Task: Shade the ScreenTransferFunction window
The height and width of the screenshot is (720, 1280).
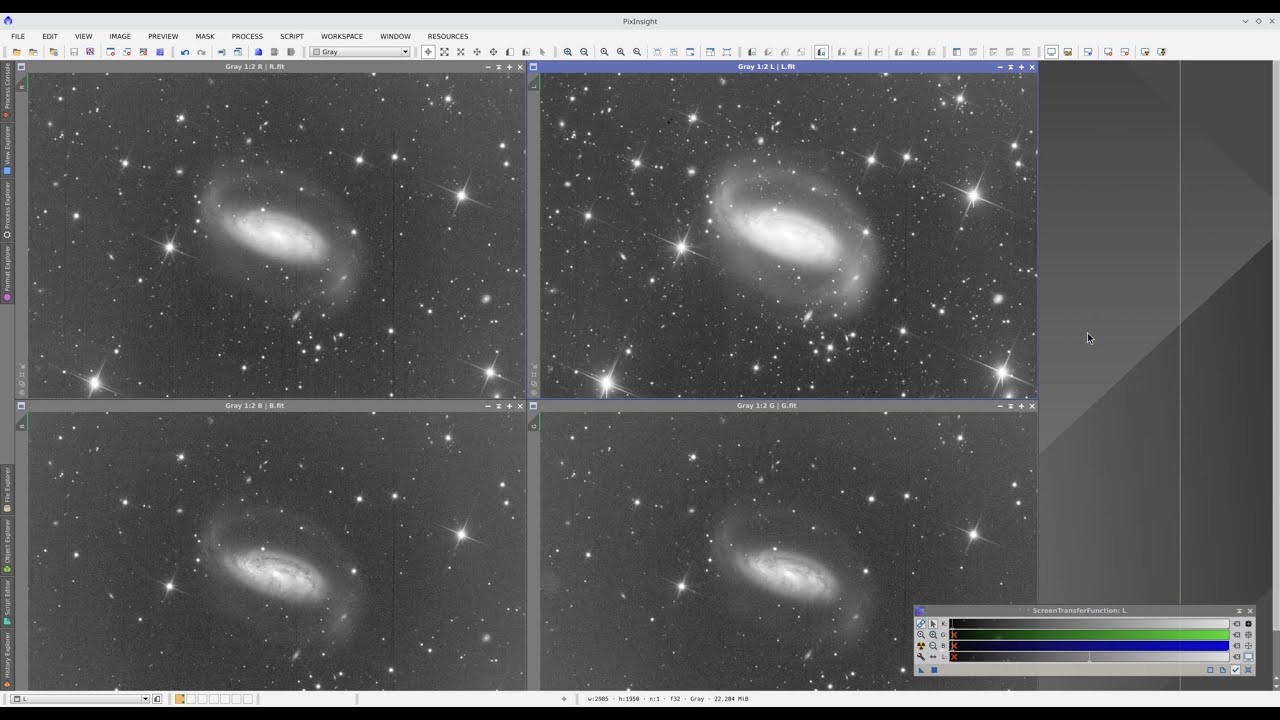Action: [1239, 611]
